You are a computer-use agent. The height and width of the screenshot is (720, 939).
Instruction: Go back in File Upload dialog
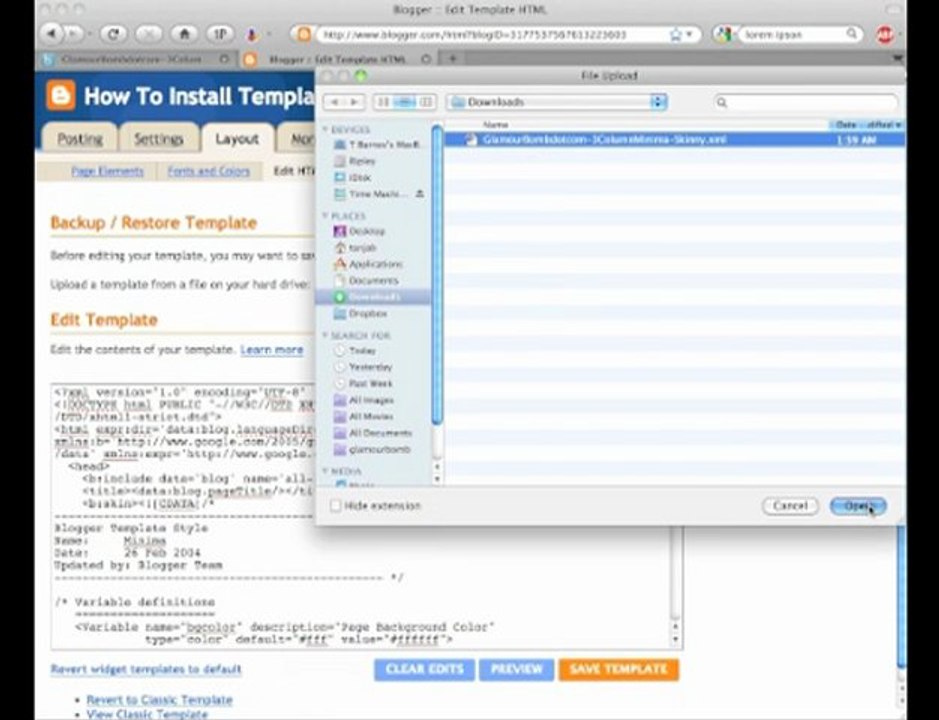pyautogui.click(x=335, y=102)
